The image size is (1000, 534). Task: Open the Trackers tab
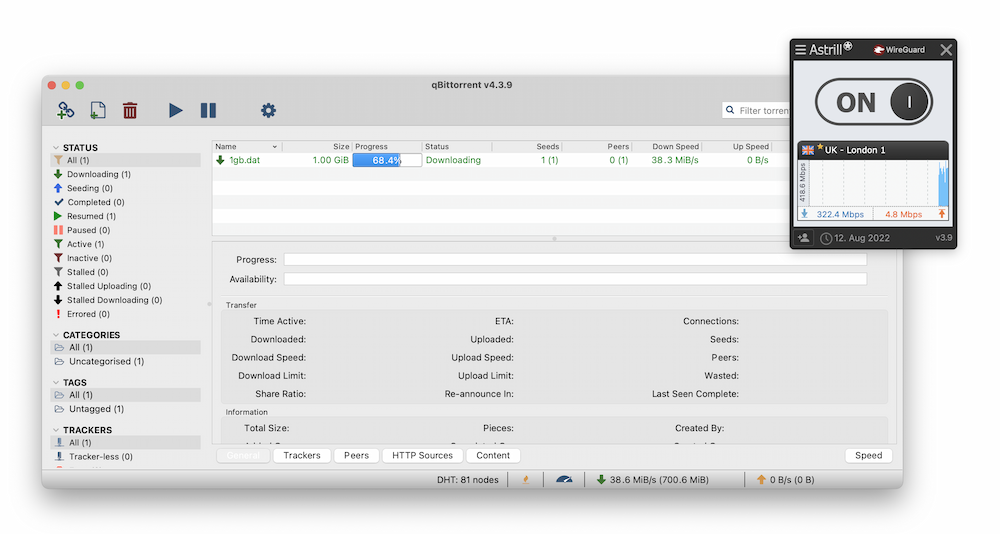tap(302, 456)
